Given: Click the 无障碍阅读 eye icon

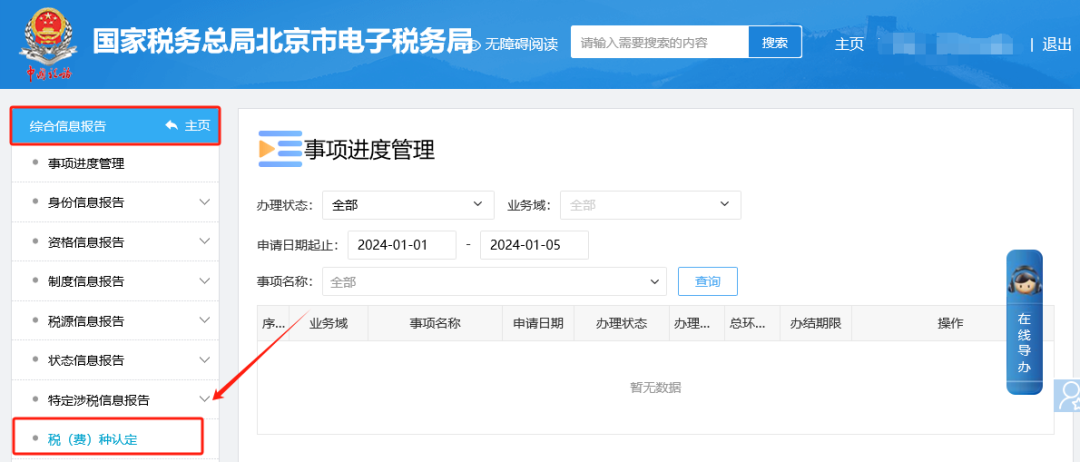Looking at the screenshot, I should 476,43.
